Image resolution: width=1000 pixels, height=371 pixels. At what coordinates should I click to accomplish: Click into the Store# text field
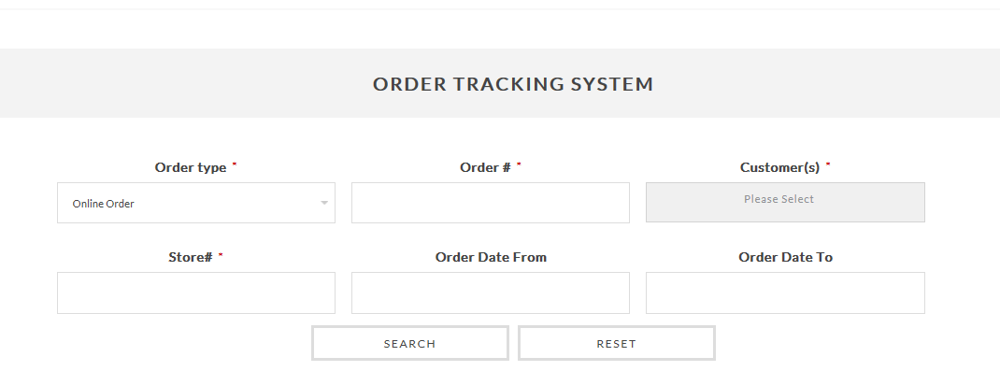click(x=196, y=293)
